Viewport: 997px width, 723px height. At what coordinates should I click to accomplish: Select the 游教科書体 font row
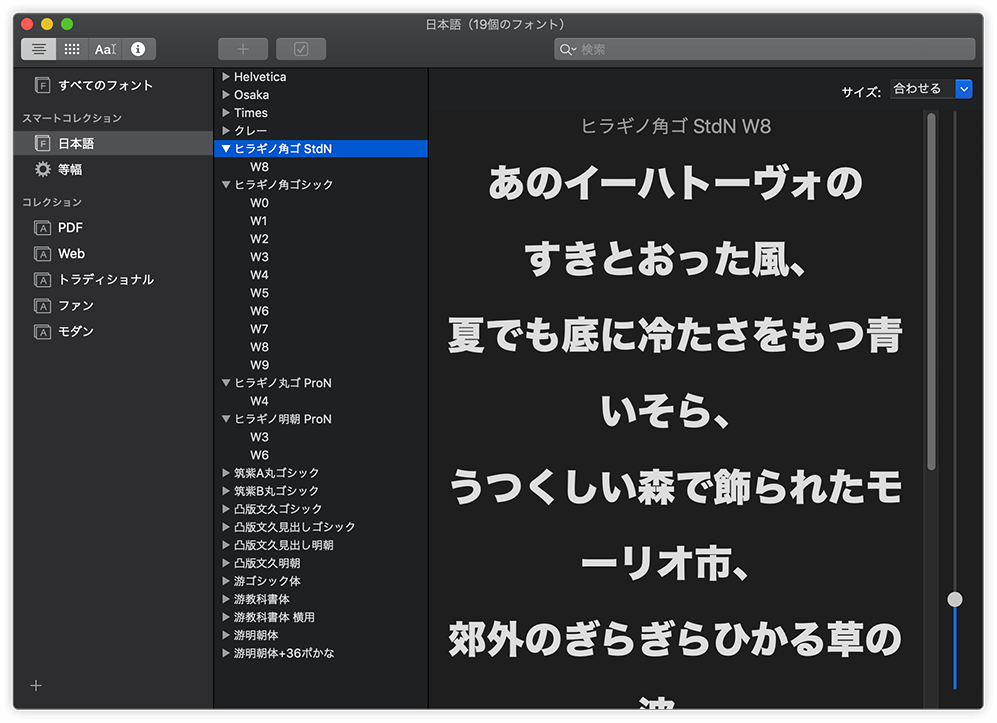321,599
